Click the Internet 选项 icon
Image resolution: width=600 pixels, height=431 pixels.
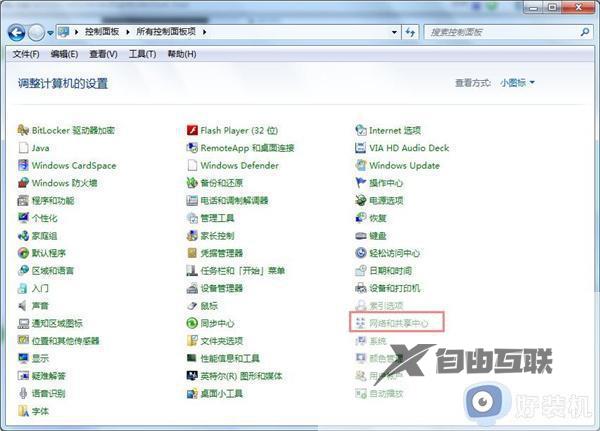tap(361, 130)
